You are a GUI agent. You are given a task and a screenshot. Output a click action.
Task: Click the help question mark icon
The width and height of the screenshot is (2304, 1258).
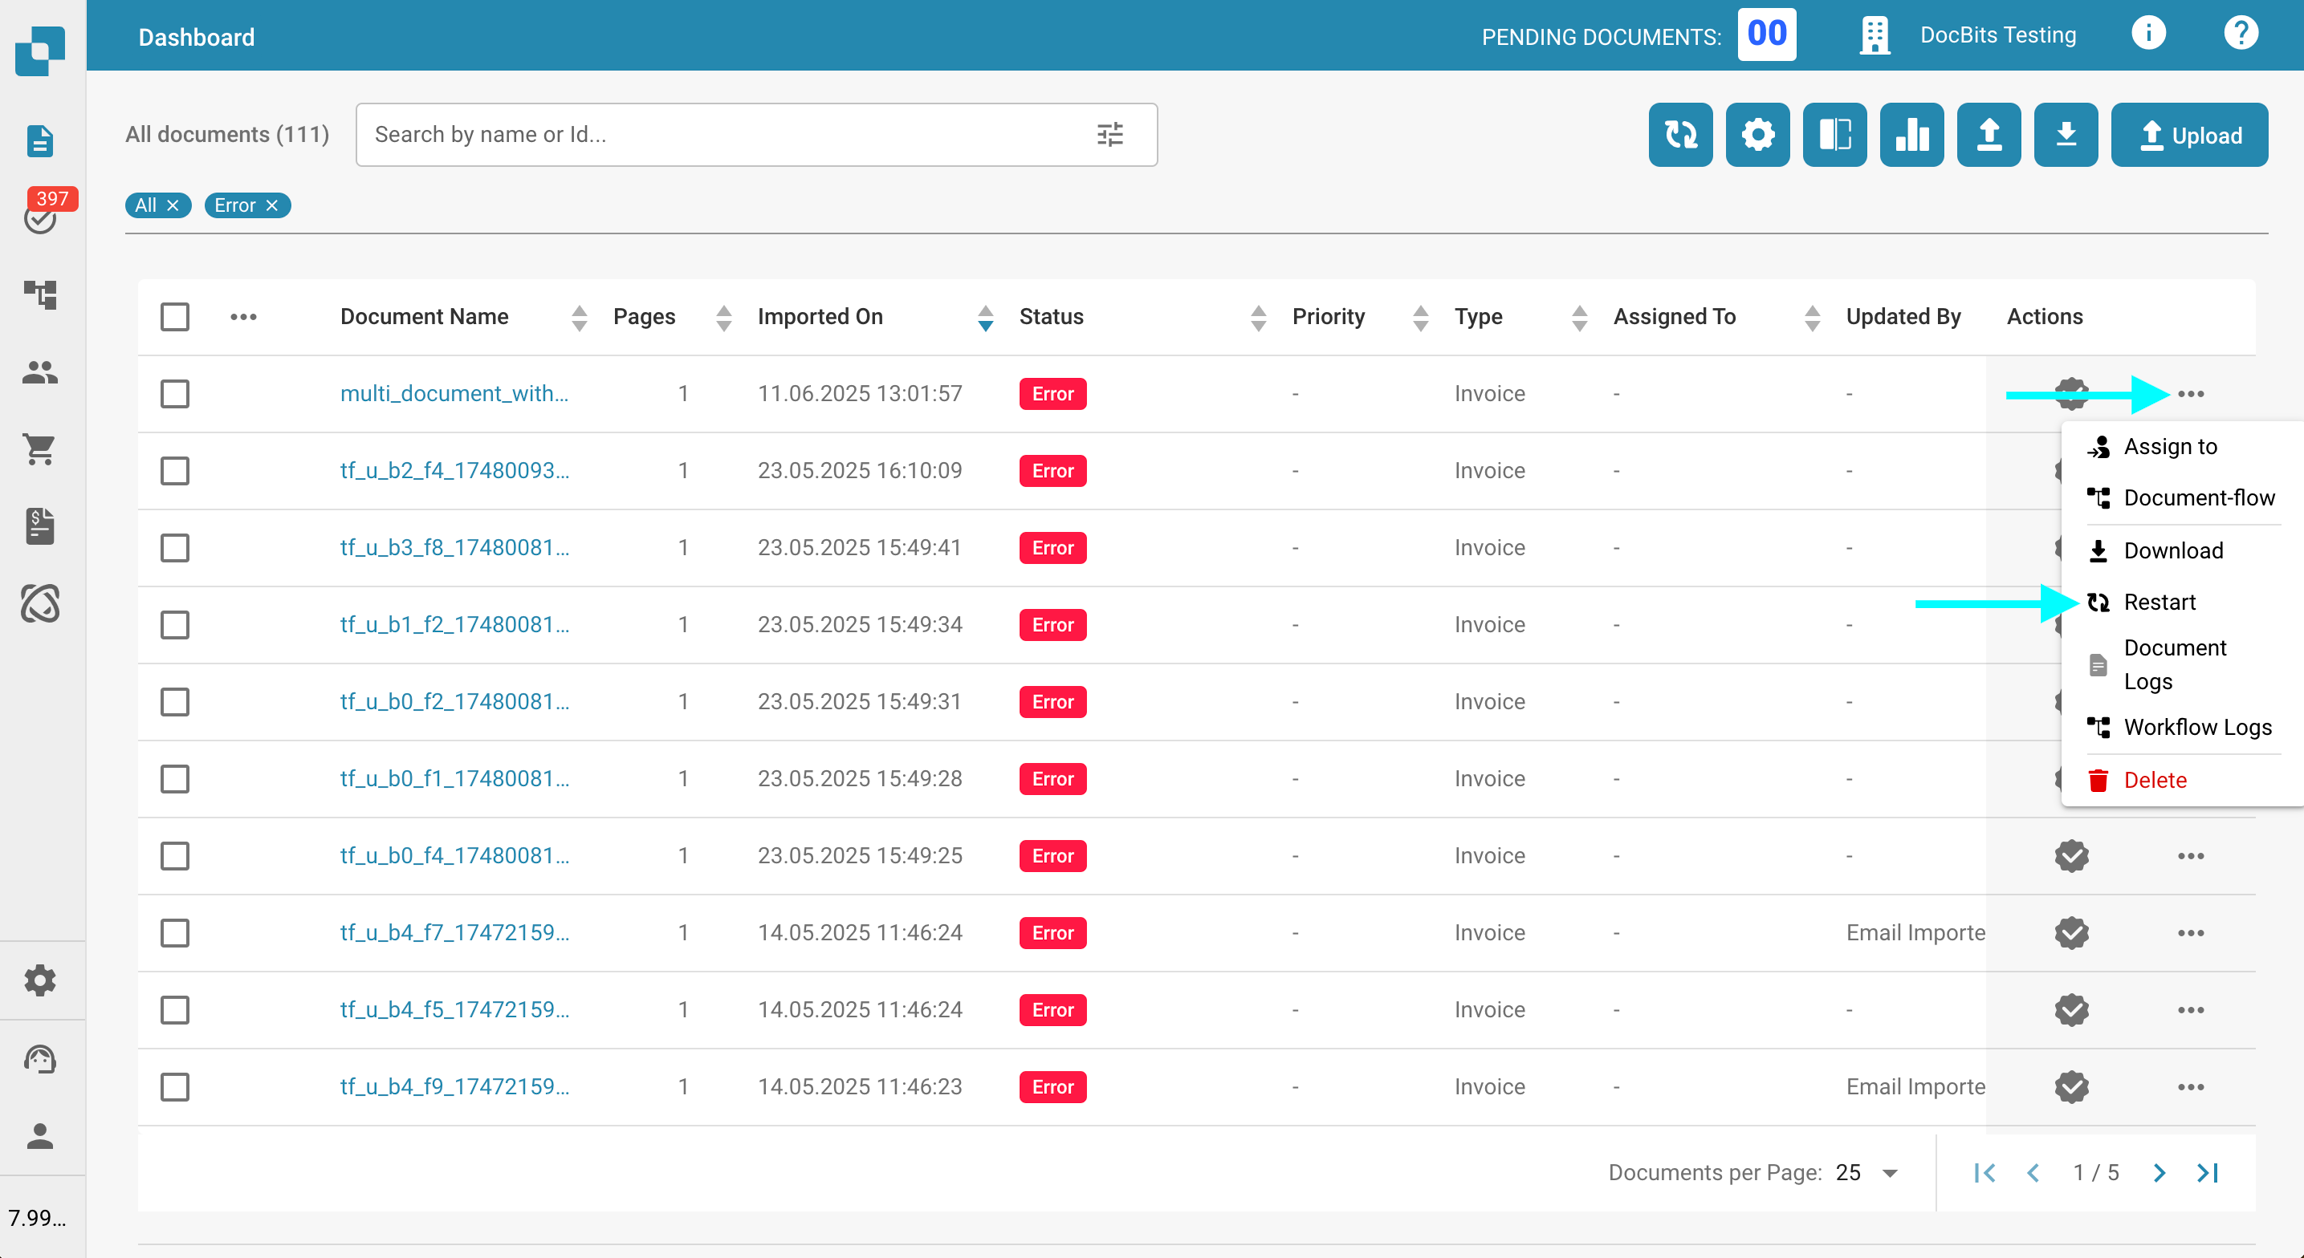pos(2240,35)
